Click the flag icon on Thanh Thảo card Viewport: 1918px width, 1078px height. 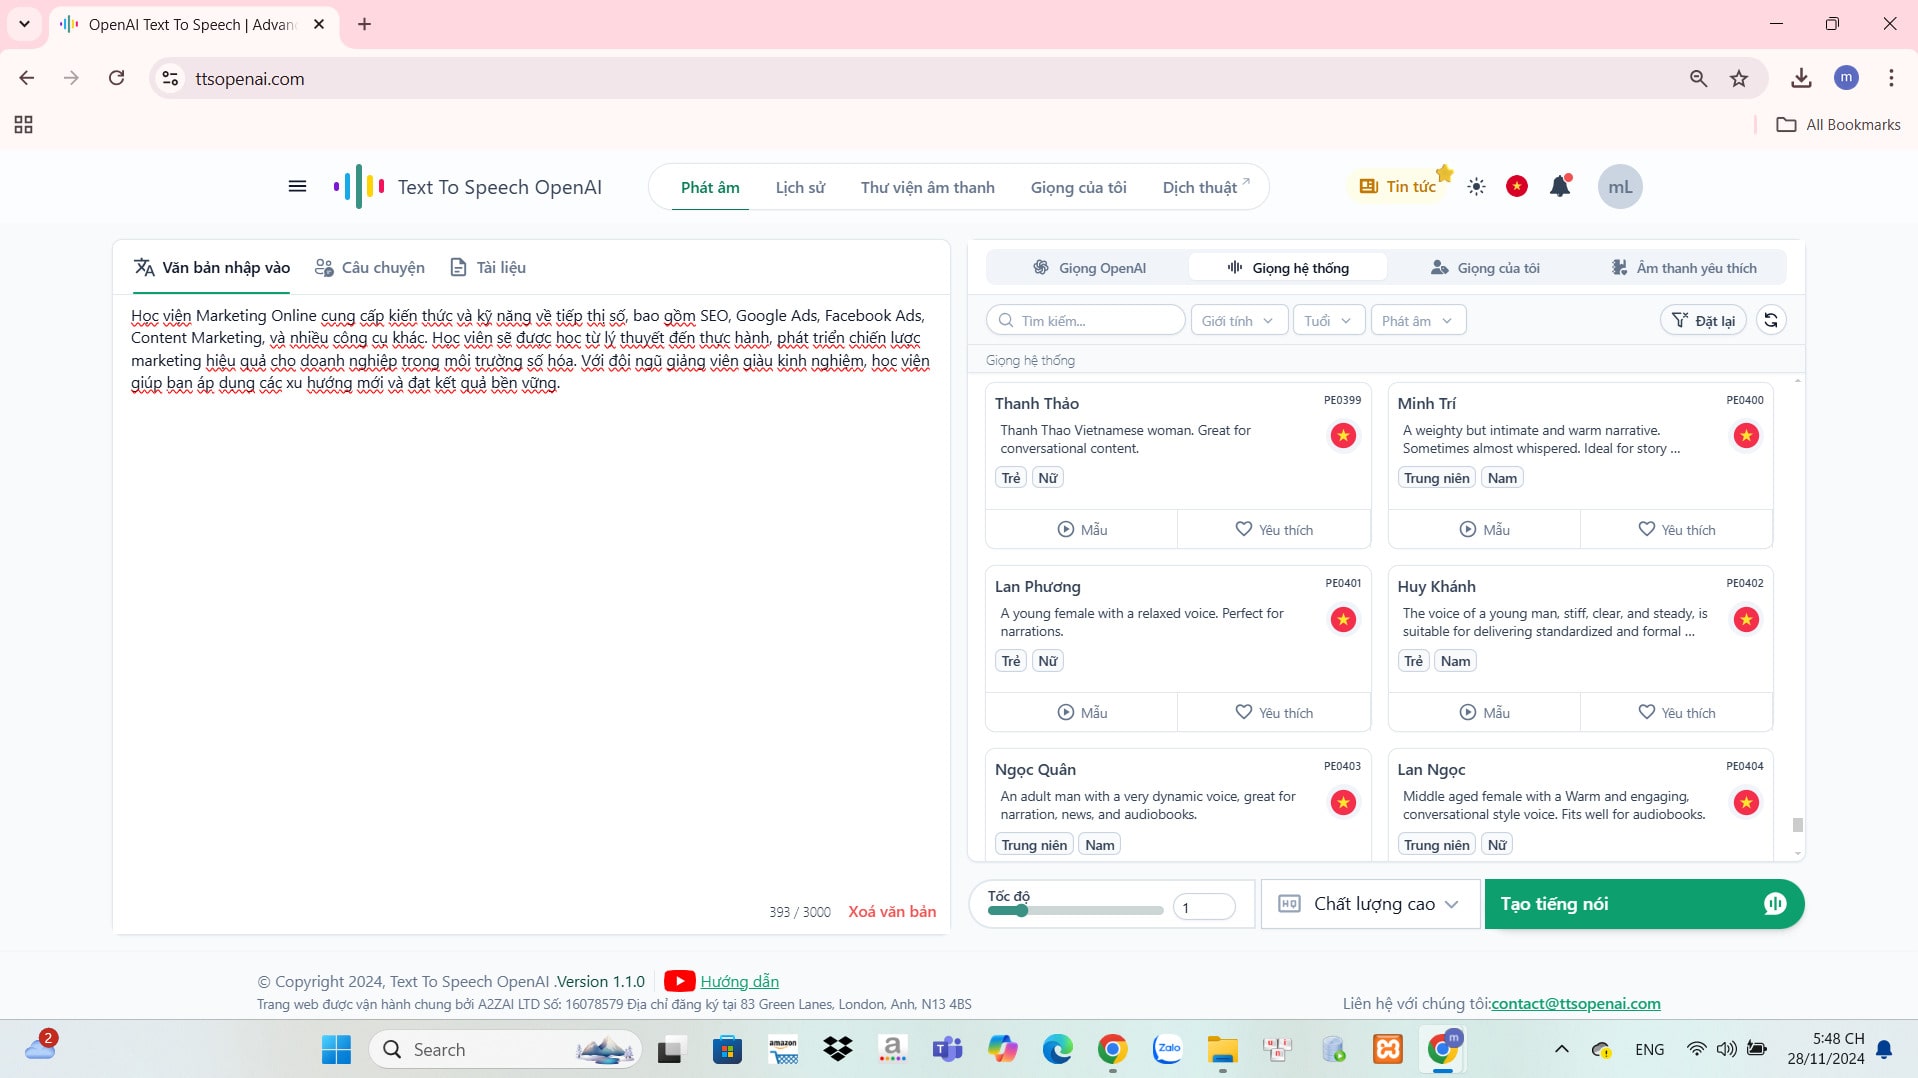[x=1343, y=436]
